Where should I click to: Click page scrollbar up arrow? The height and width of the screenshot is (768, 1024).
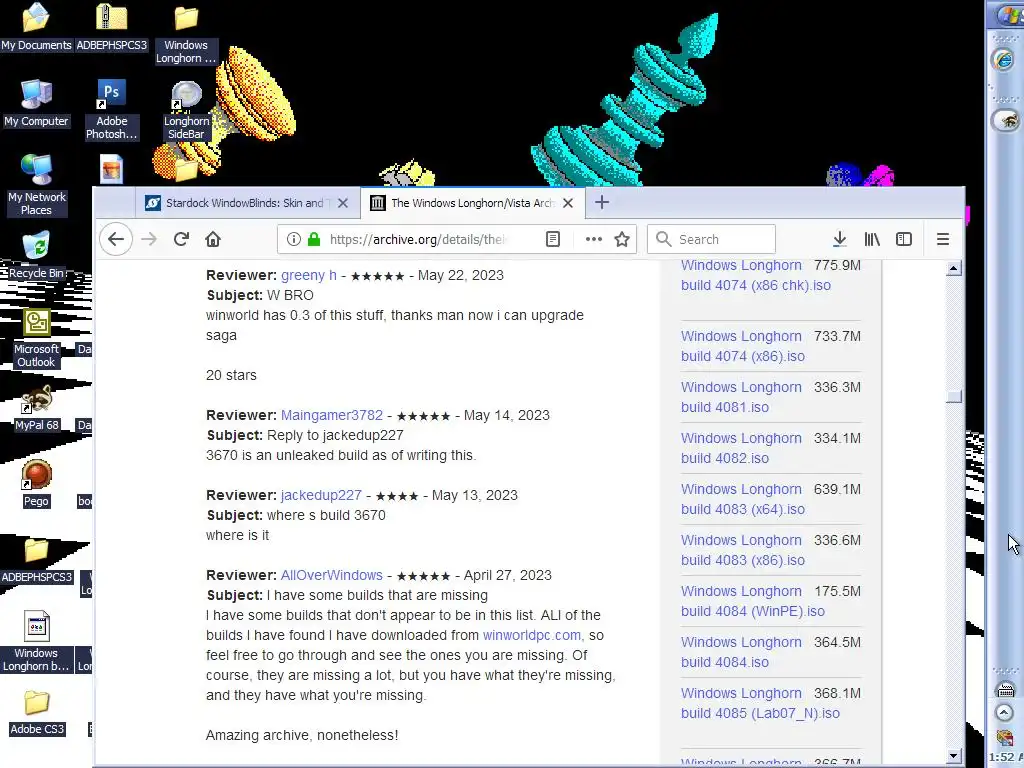[x=953, y=268]
